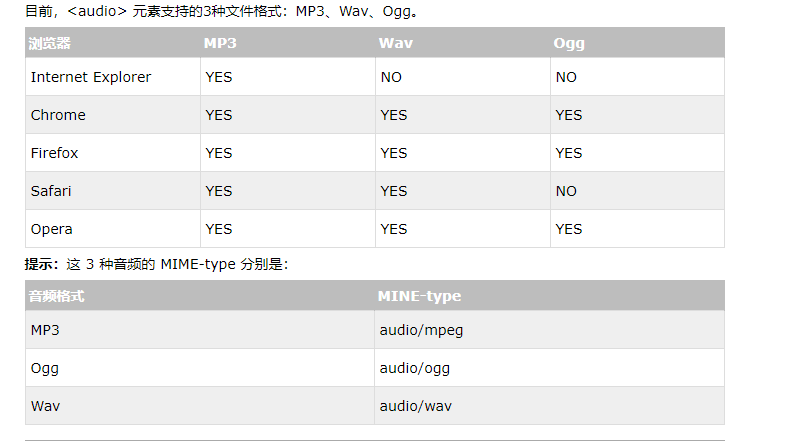This screenshot has width=809, height=446.
Task: Click the bold 提示 label
Action: [x=41, y=265]
